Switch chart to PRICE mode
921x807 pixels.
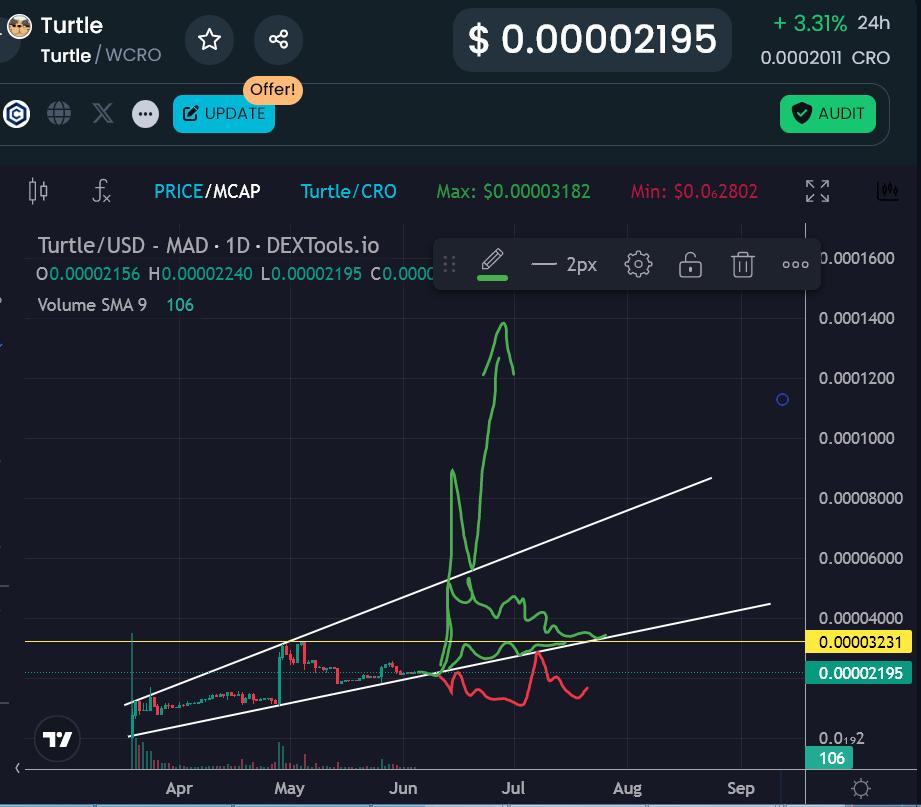(x=178, y=191)
